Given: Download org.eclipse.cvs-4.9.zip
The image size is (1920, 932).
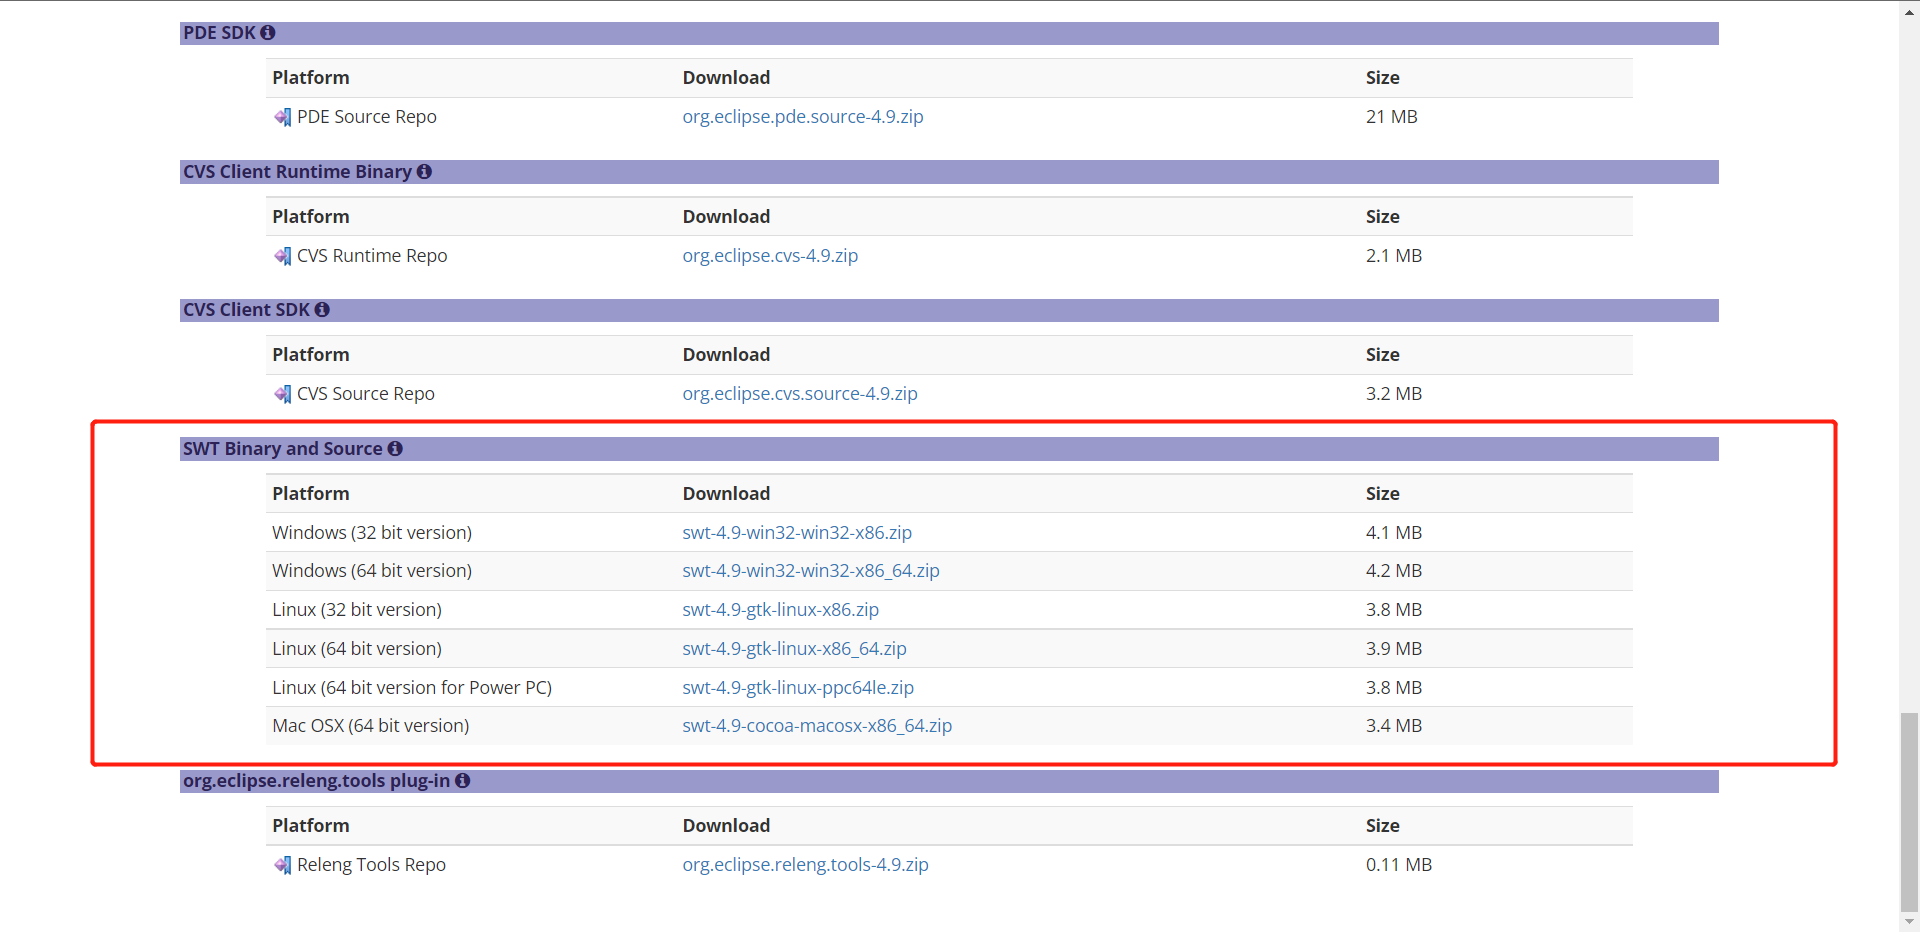Looking at the screenshot, I should pyautogui.click(x=770, y=256).
